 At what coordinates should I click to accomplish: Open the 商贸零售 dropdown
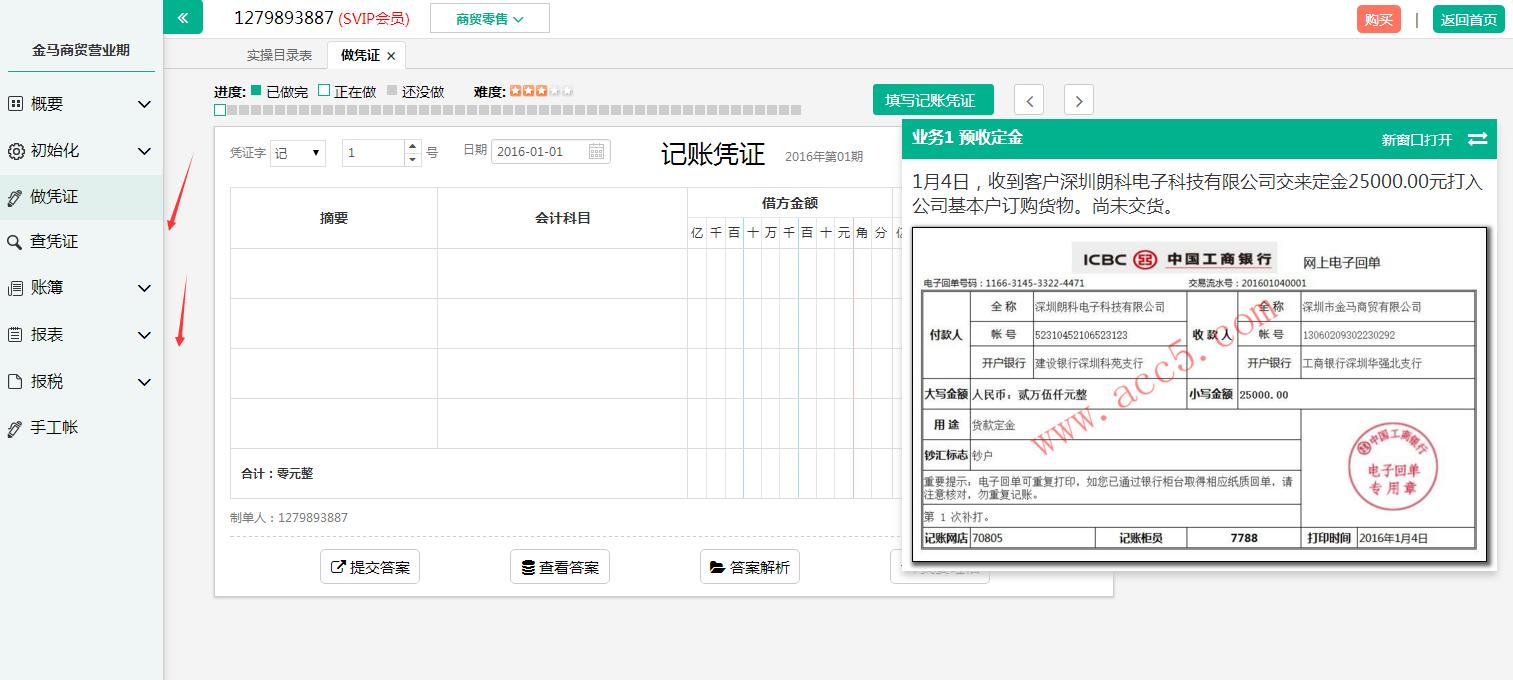[489, 17]
